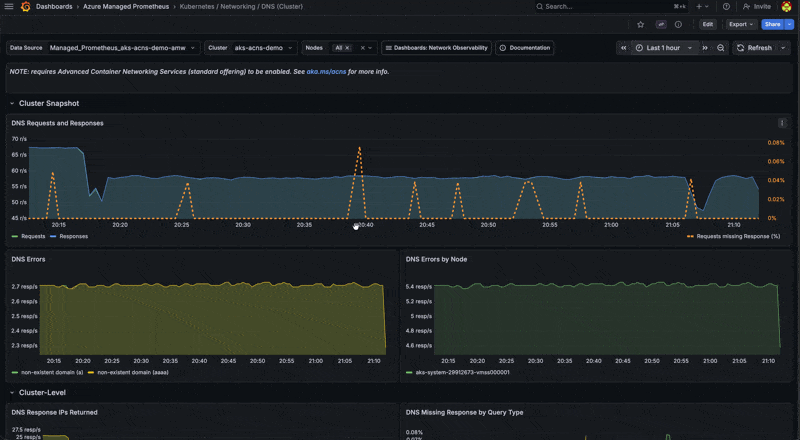
Task: Click DNS Requests and Responses panel title
Action: pos(57,123)
